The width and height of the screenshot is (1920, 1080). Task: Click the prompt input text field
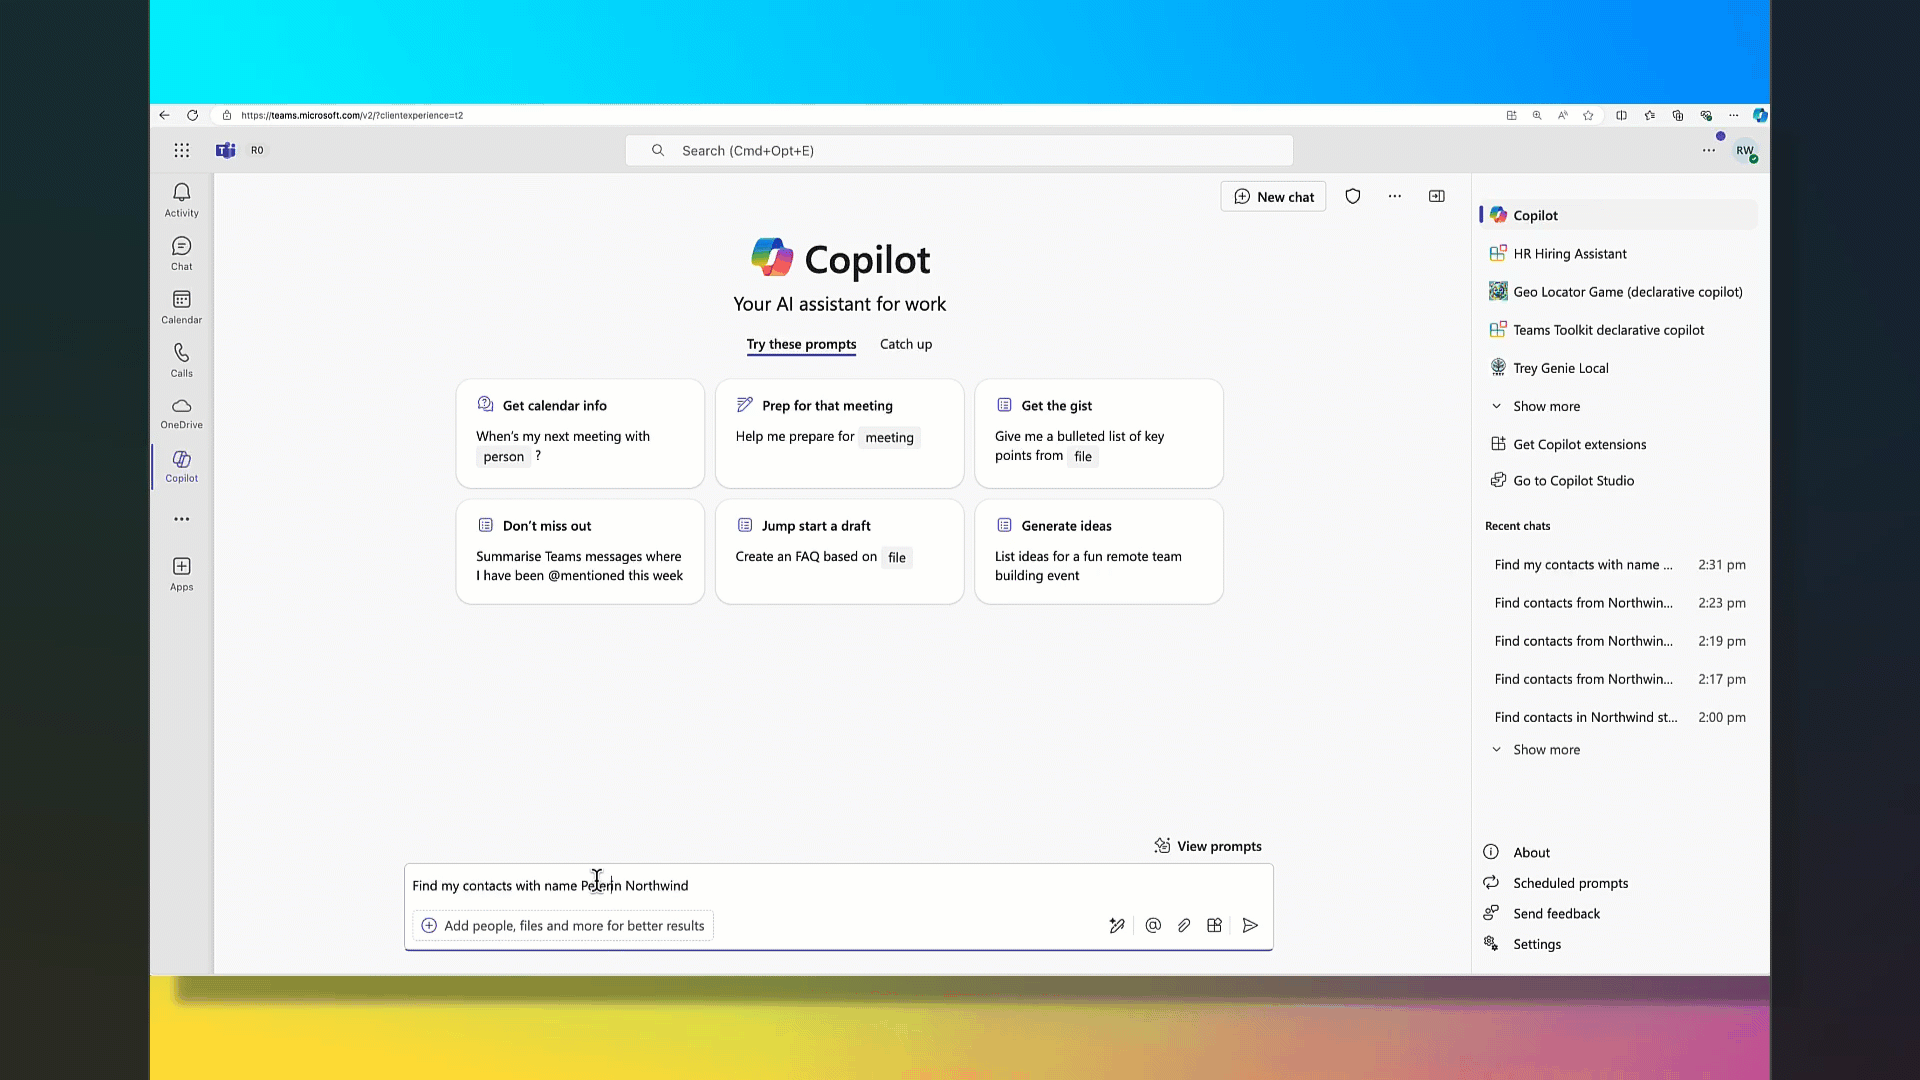tap(841, 885)
